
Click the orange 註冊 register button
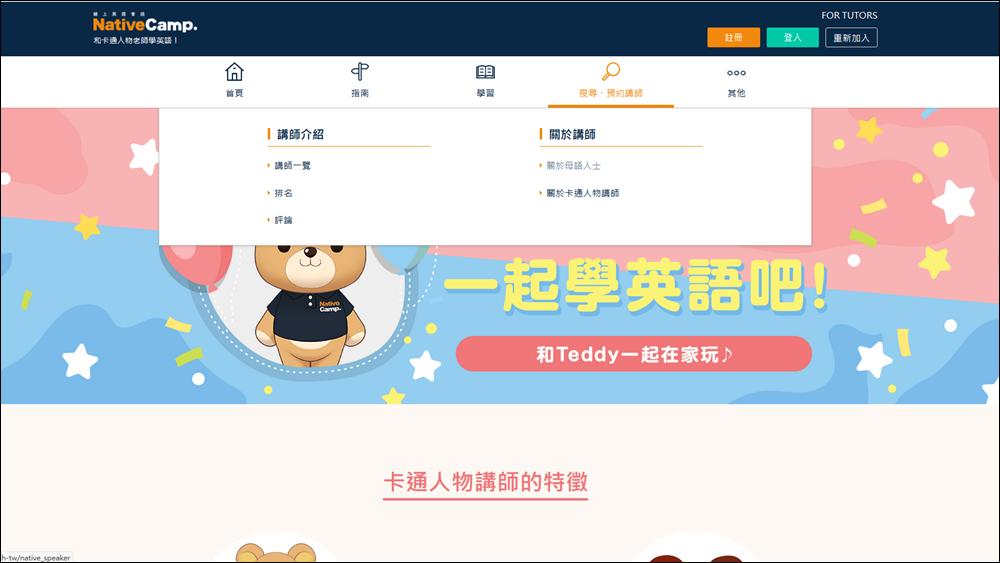pos(733,38)
